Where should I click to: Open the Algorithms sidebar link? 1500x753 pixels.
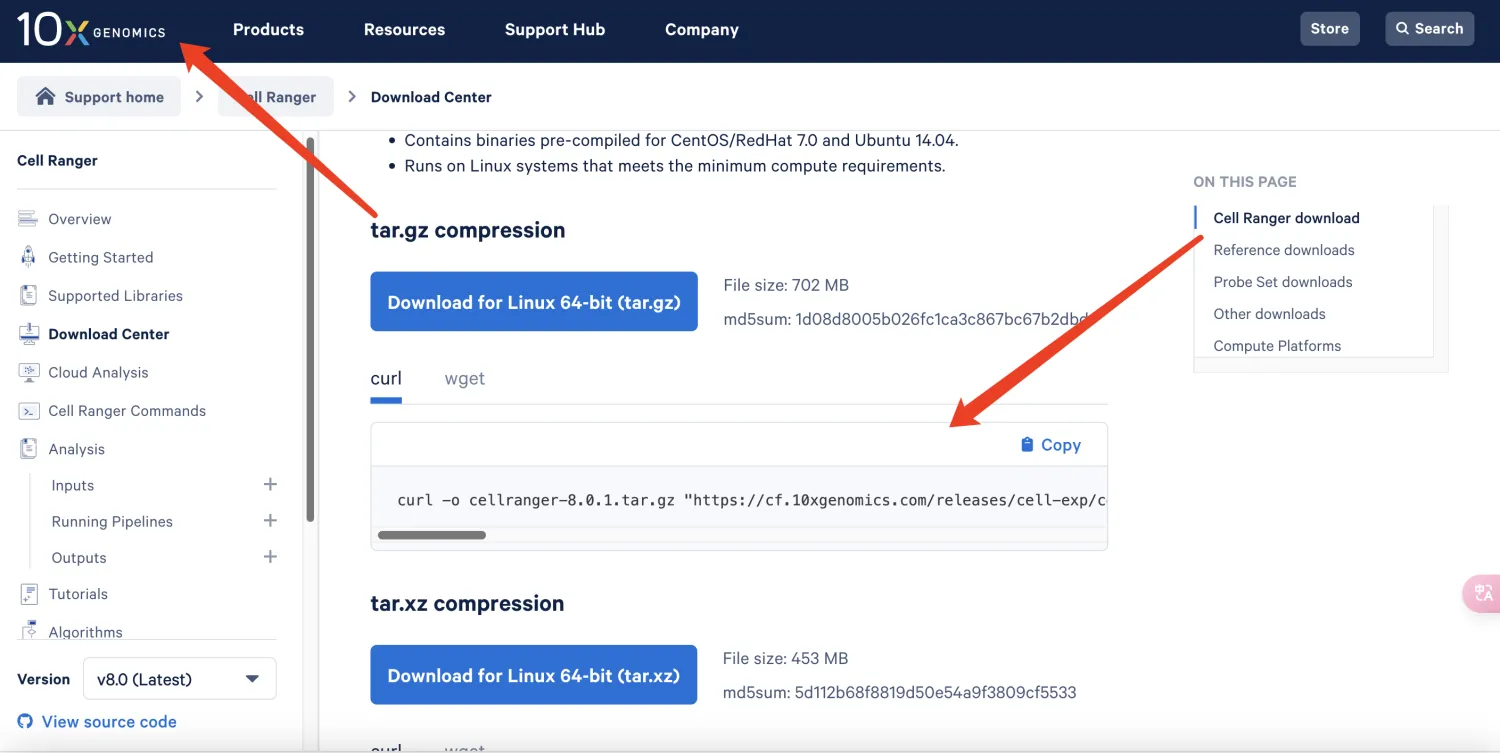85,632
